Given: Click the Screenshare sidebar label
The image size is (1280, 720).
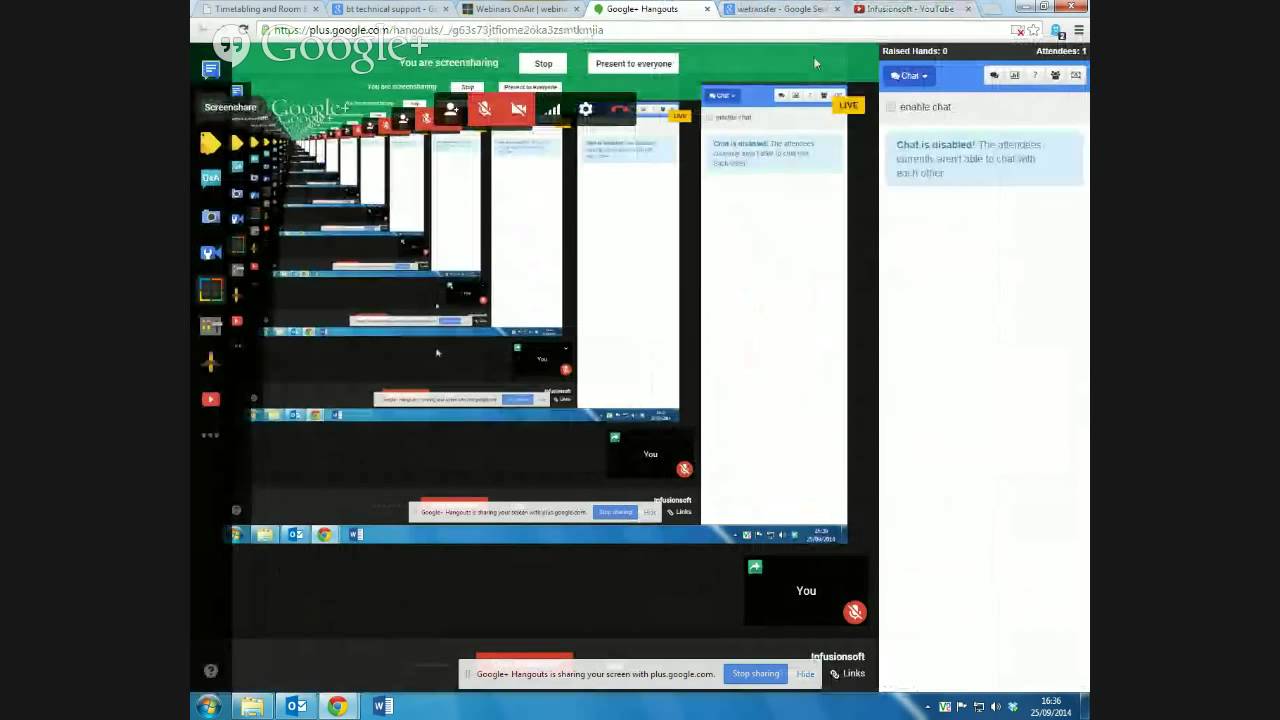Looking at the screenshot, I should pos(230,107).
